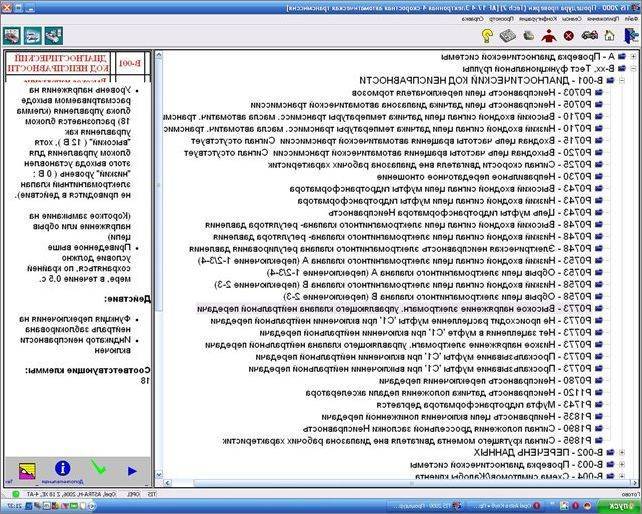Image resolution: width=642 pixels, height=514 pixels.
Task: Select P0753 Обрыв цепи электромагнитного клапана A
Action: coord(430,272)
